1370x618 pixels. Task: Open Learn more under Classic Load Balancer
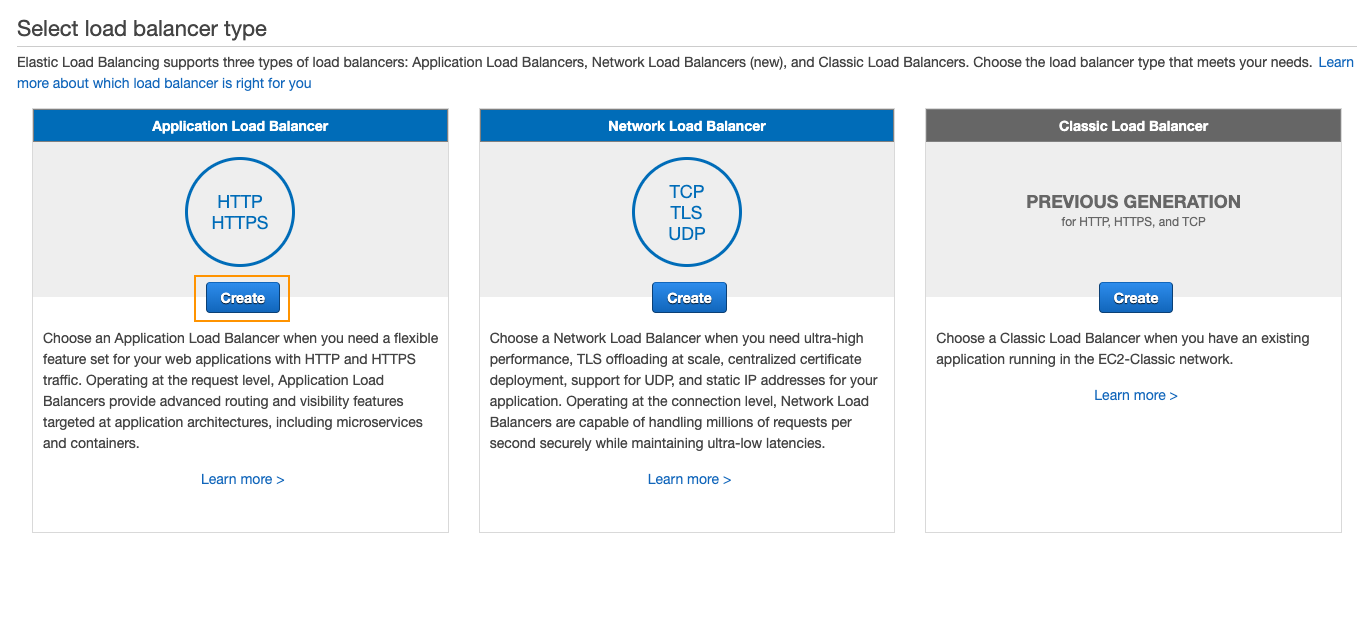(1136, 395)
